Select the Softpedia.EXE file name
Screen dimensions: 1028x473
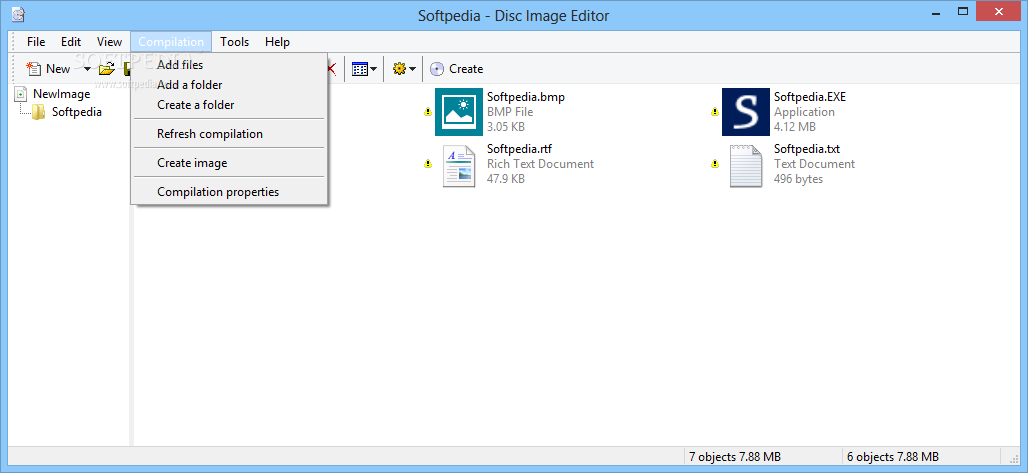coord(810,97)
